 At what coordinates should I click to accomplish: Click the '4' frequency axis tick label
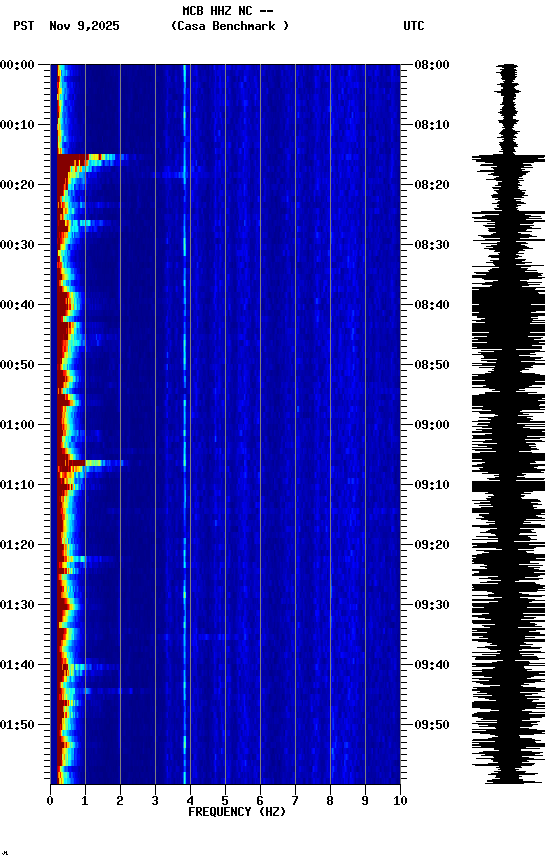pos(190,801)
